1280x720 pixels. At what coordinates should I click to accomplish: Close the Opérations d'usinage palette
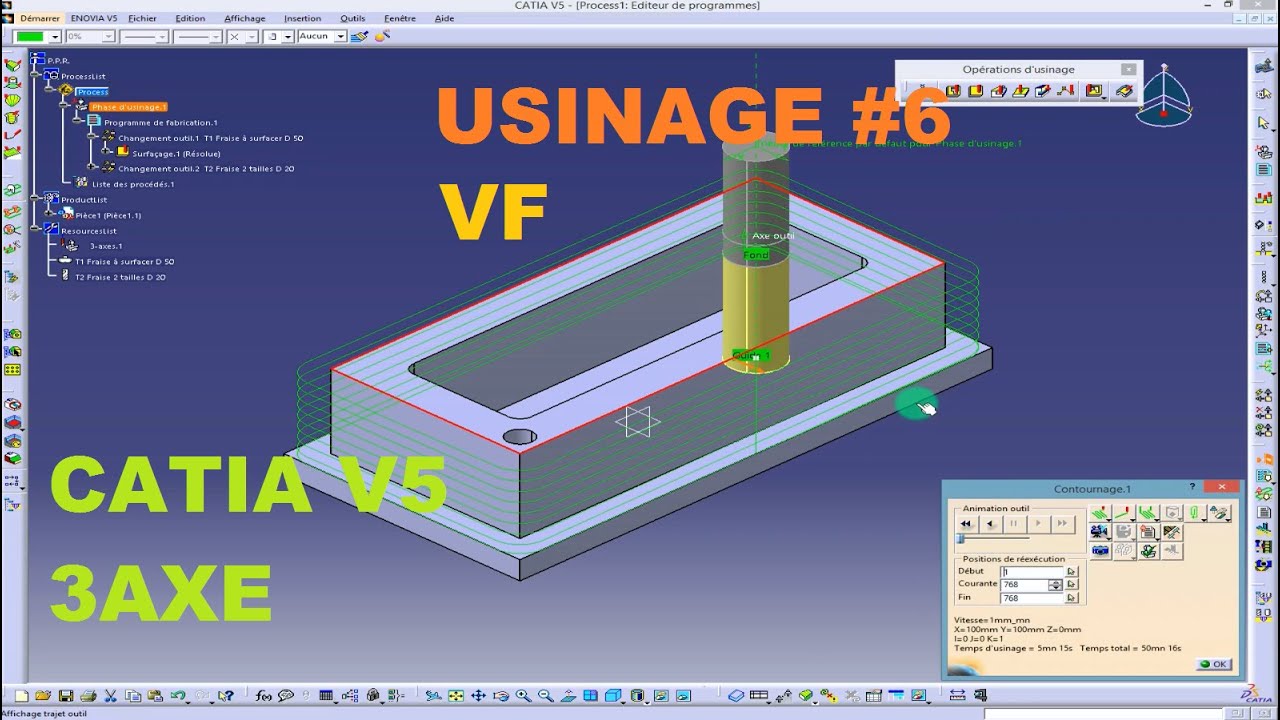point(1128,69)
